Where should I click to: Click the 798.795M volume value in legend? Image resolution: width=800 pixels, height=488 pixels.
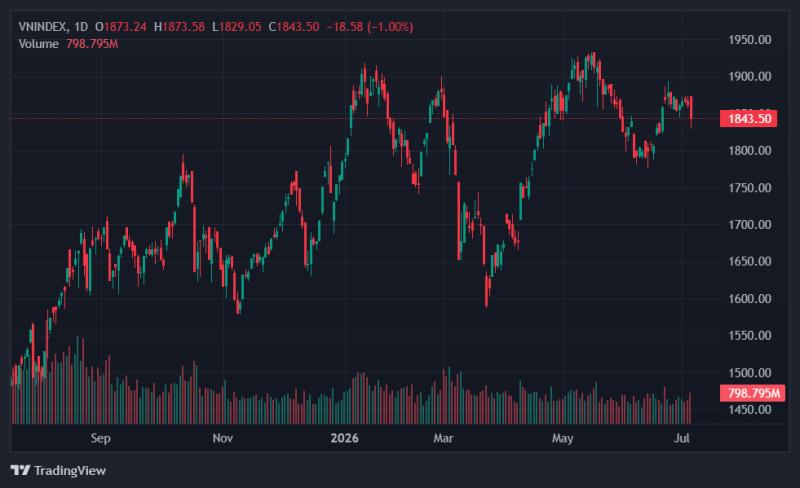[x=92, y=44]
